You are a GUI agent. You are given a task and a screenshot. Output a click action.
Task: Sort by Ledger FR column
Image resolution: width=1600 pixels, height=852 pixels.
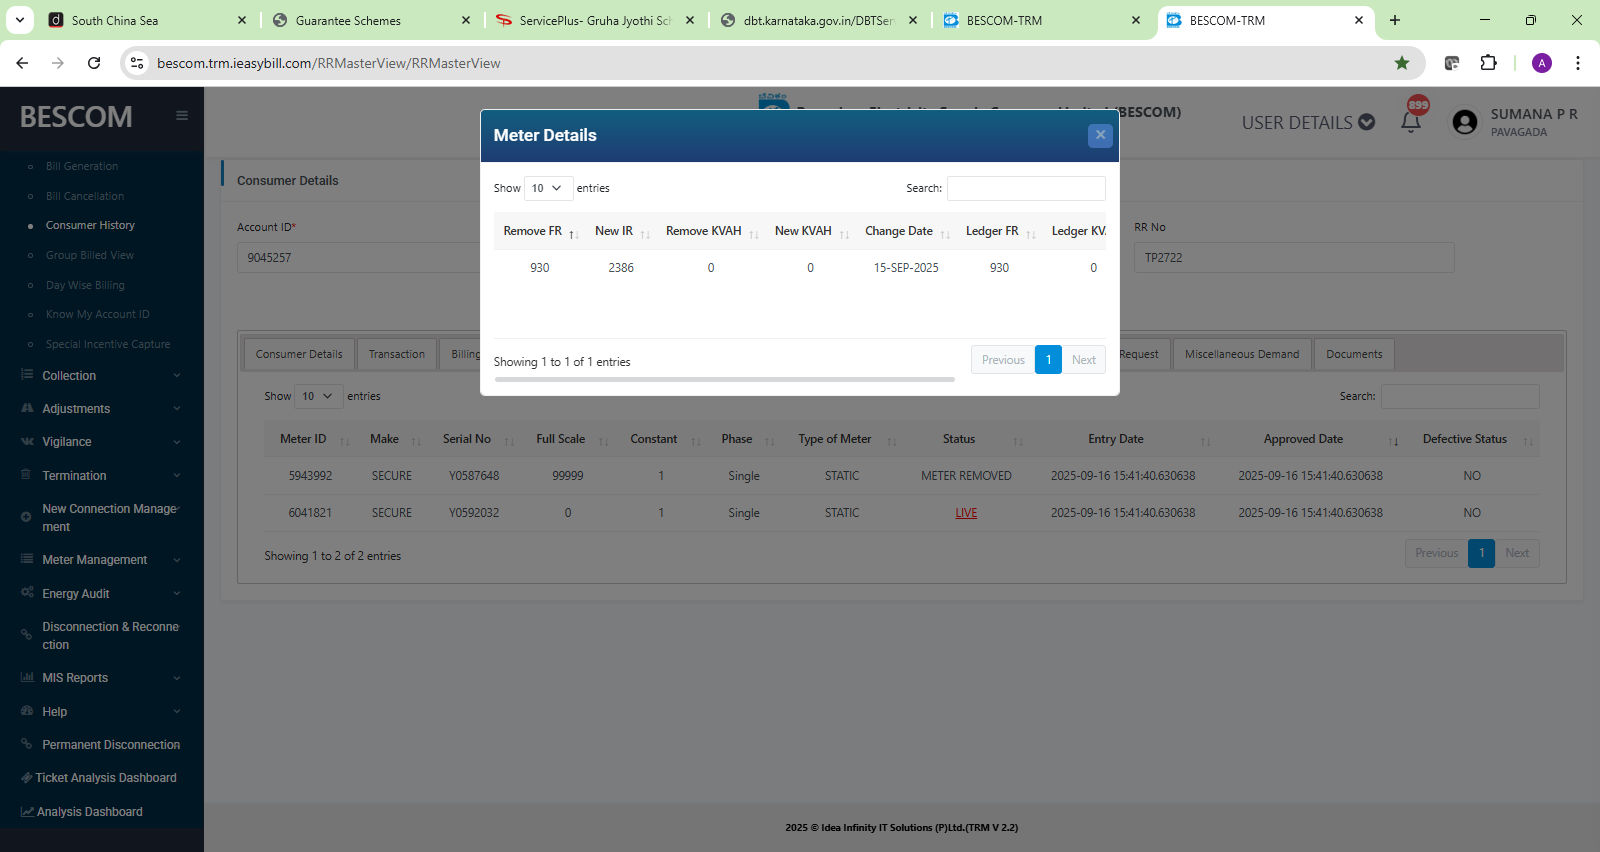(x=1000, y=231)
